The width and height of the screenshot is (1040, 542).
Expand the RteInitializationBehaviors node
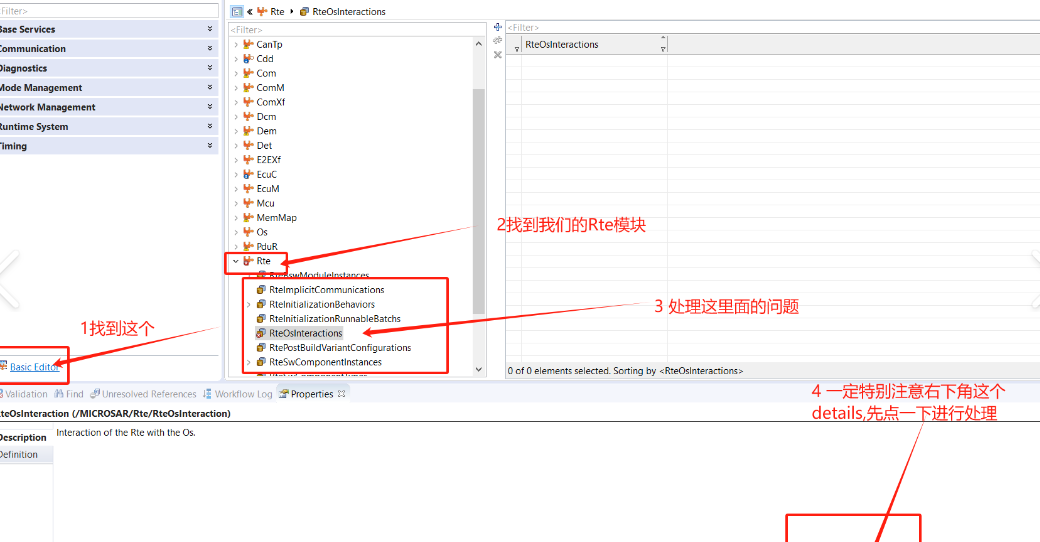tap(249, 305)
